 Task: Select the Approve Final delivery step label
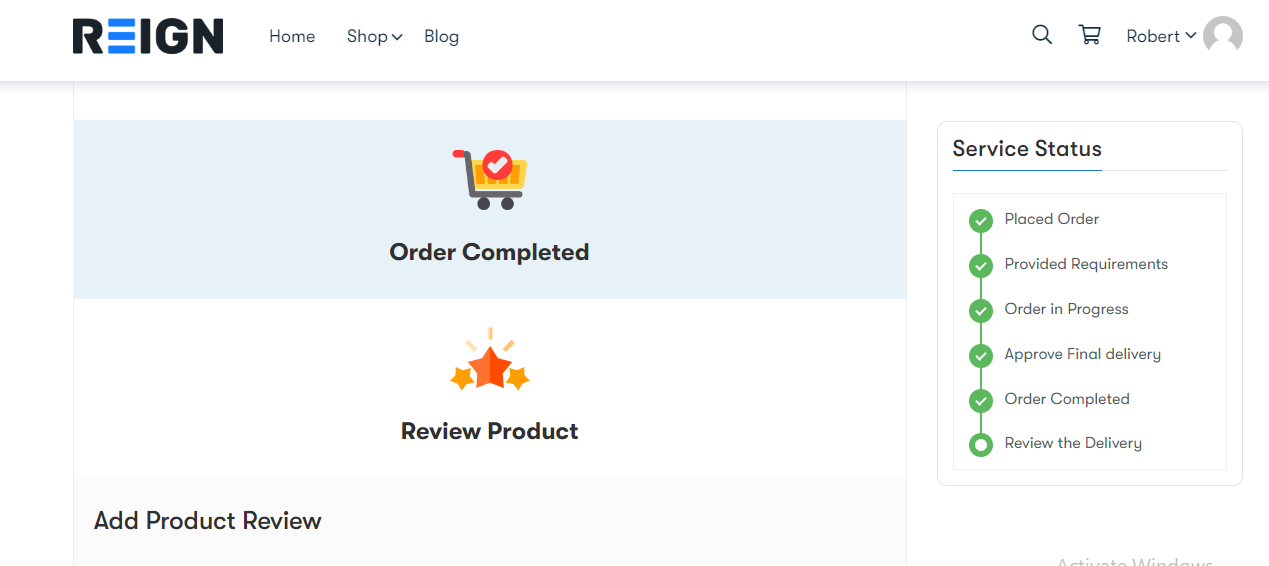[x=1083, y=354]
